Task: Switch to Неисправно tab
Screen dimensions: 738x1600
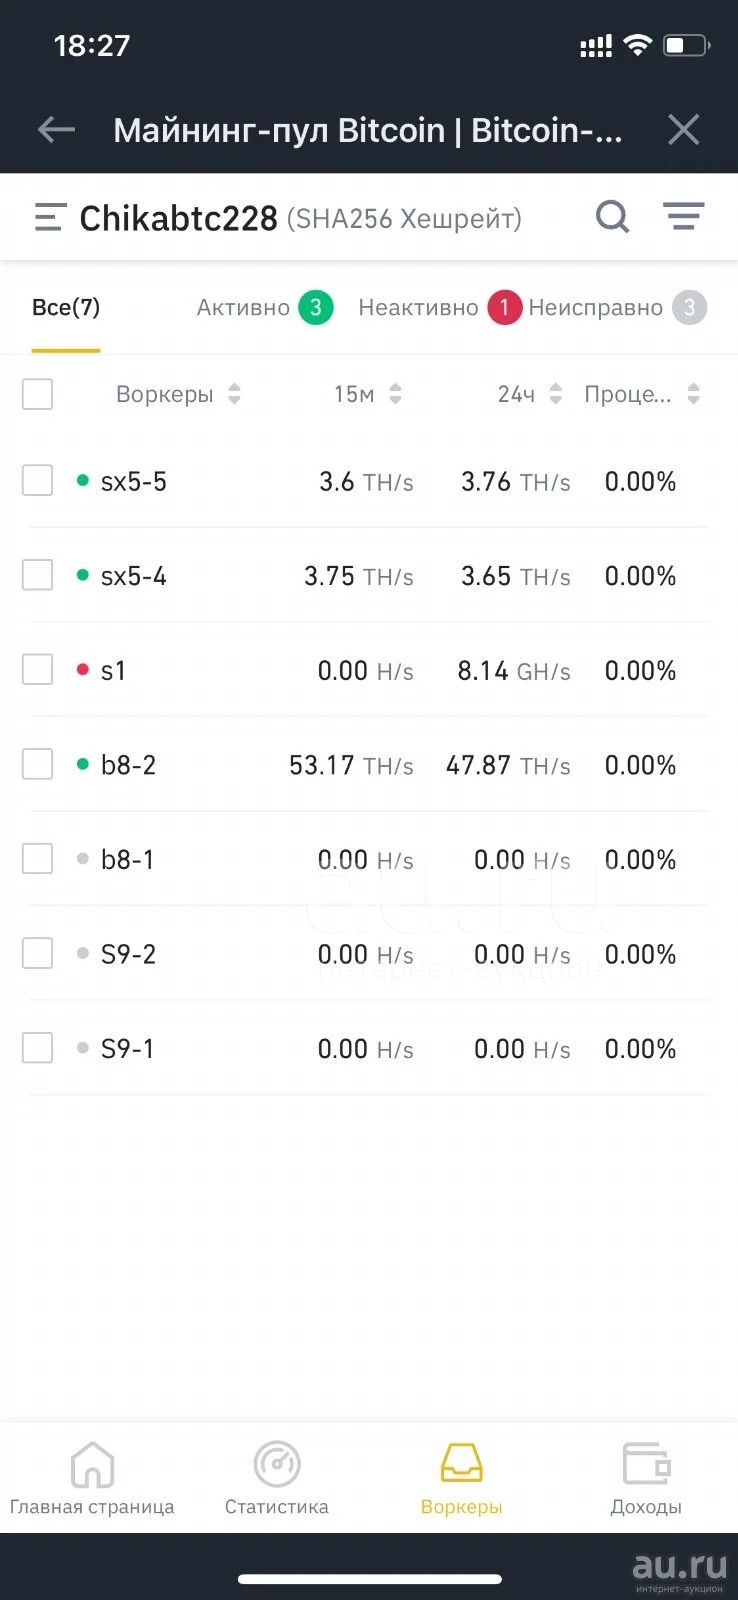Action: pyautogui.click(x=617, y=308)
